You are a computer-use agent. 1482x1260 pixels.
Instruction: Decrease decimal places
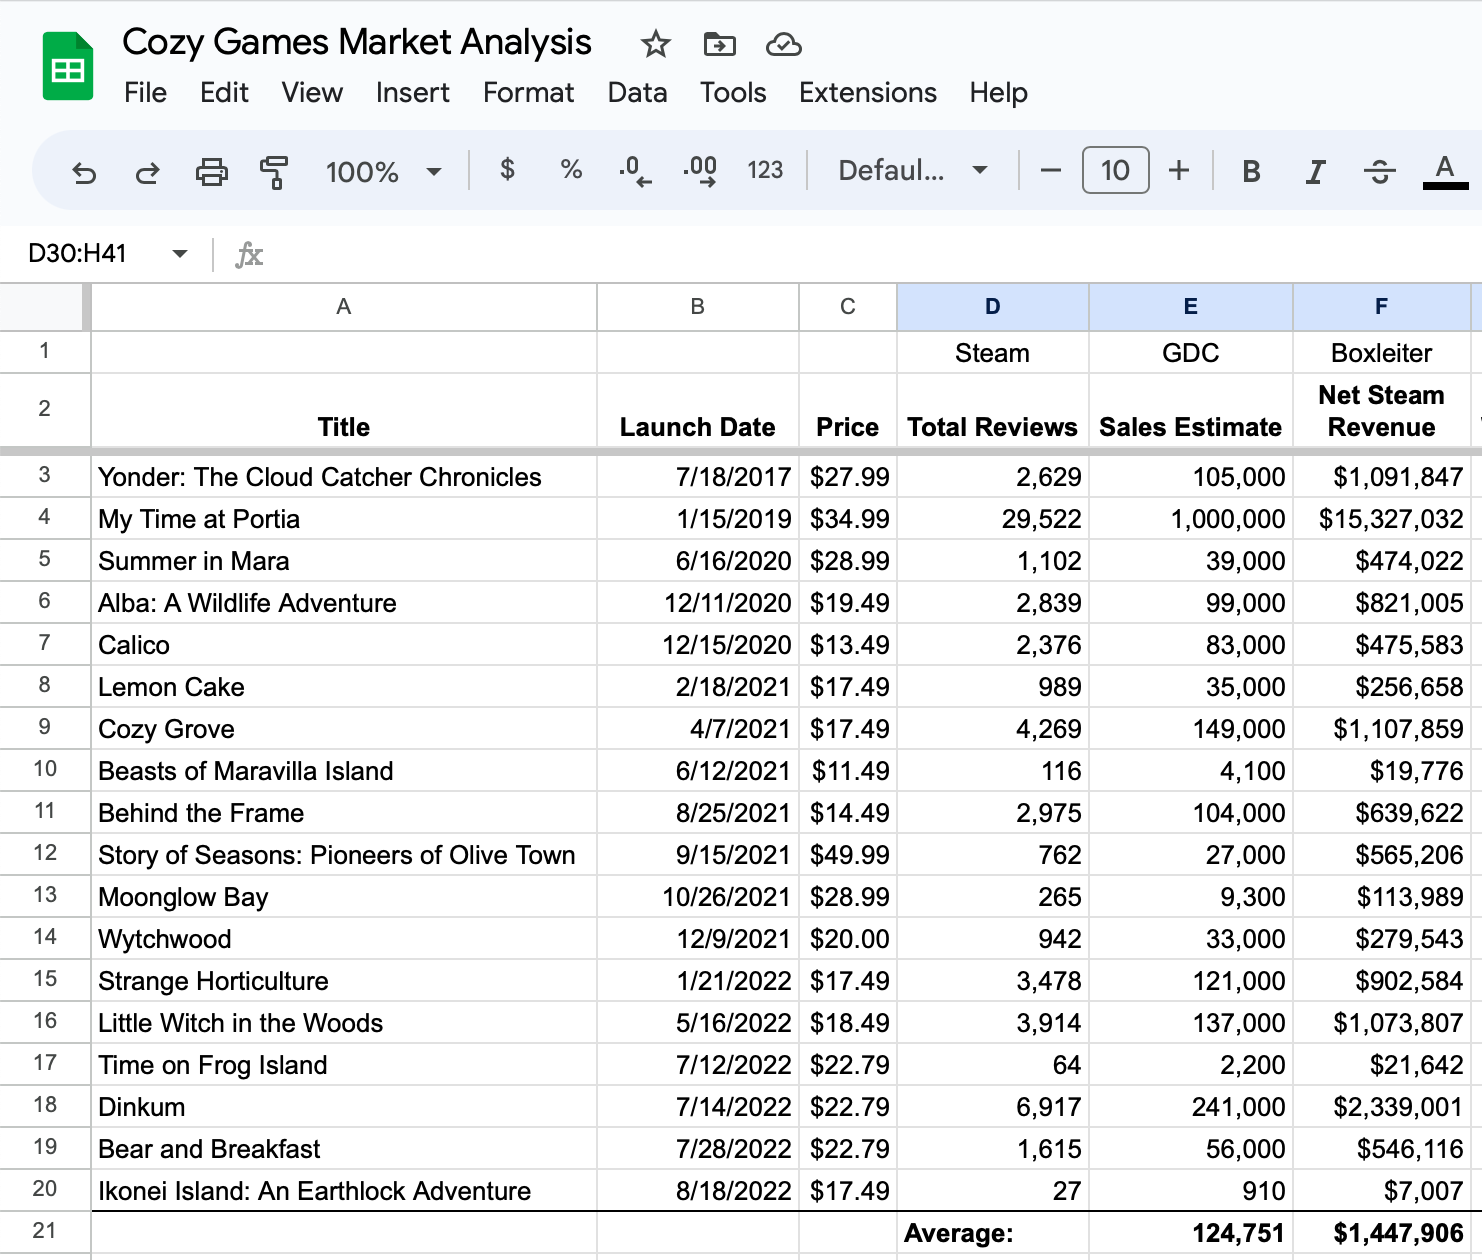pyautogui.click(x=636, y=170)
